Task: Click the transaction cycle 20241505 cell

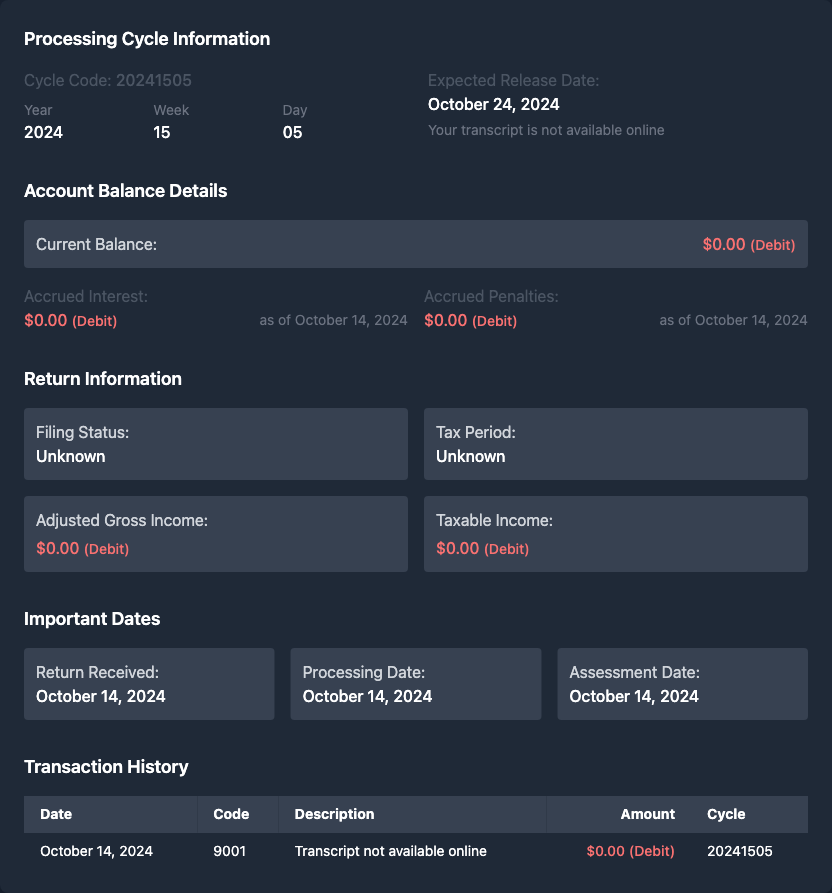Action: (739, 851)
